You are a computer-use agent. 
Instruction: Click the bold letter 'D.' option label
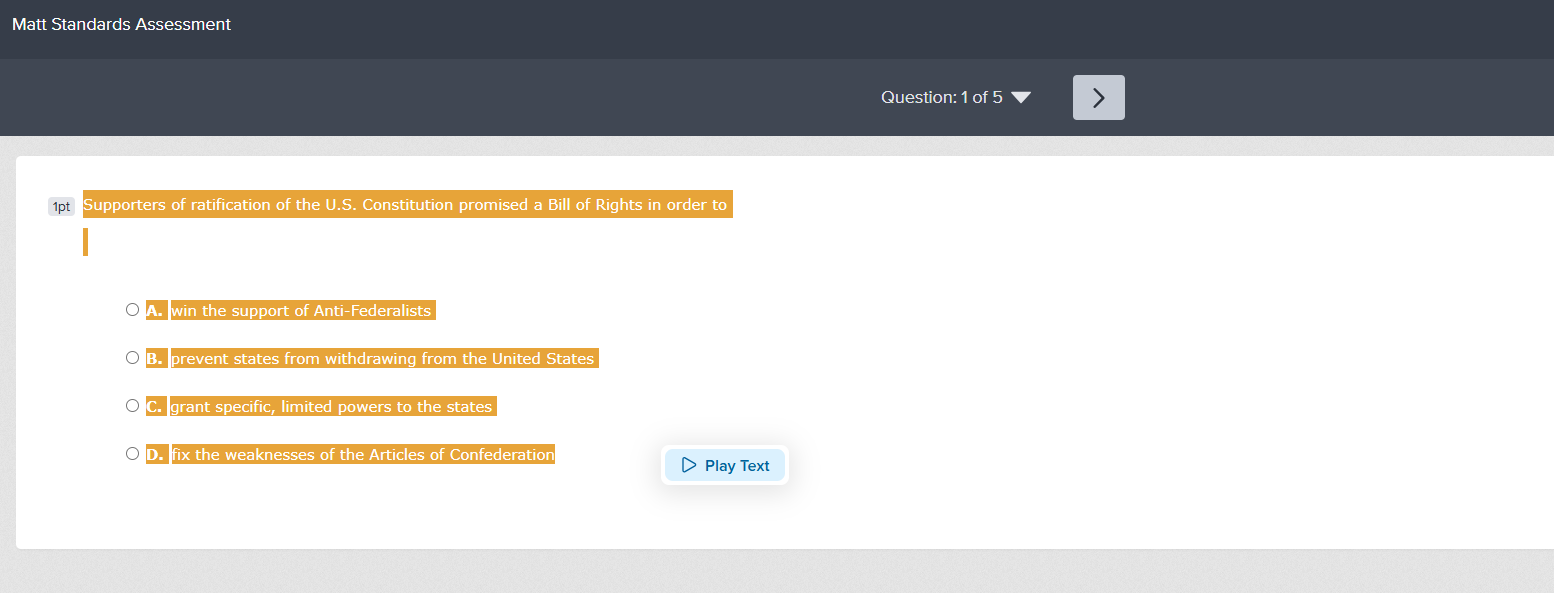click(x=154, y=455)
